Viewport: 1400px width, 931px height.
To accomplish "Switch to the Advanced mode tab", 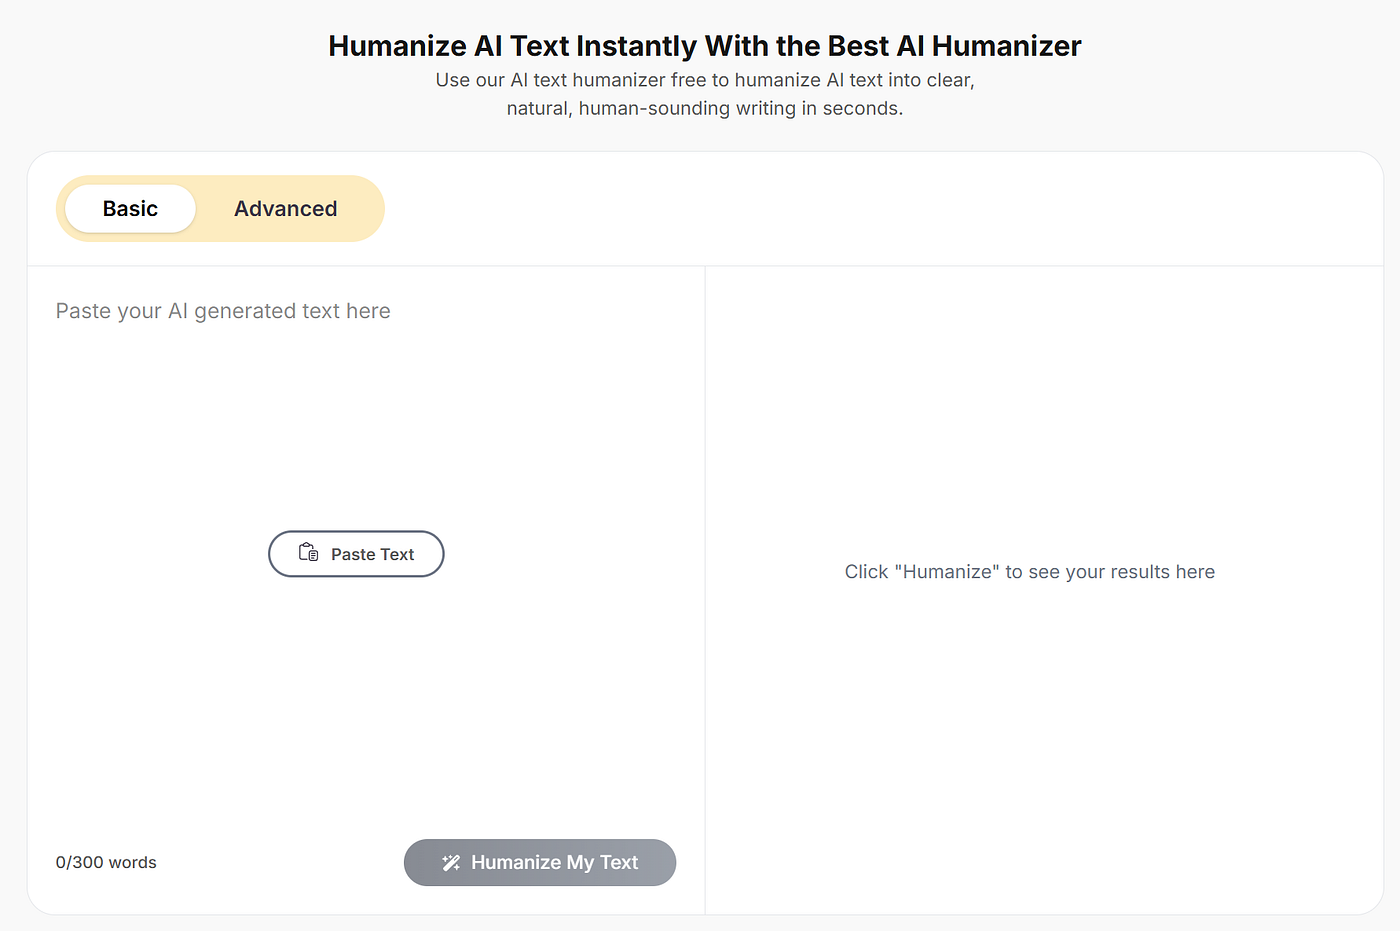I will (286, 209).
